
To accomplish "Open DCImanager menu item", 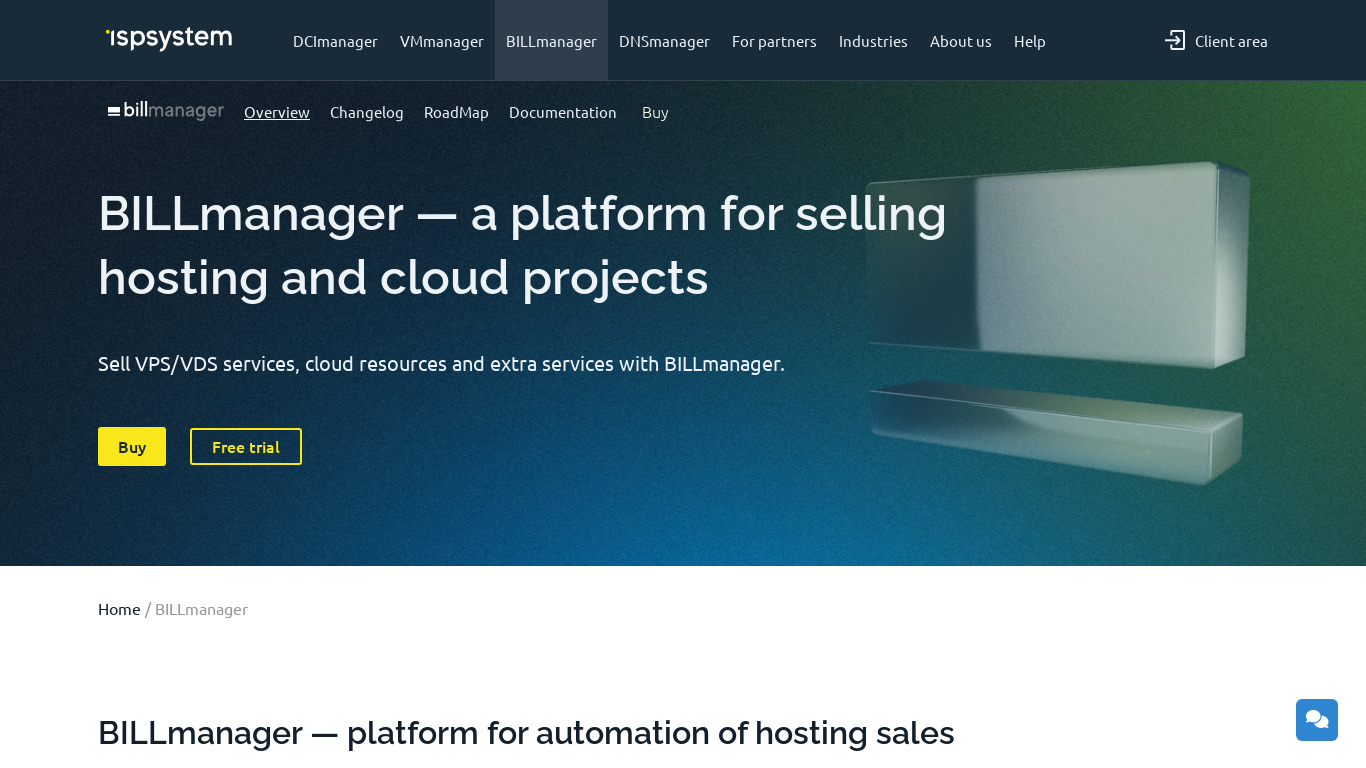I will pos(335,41).
